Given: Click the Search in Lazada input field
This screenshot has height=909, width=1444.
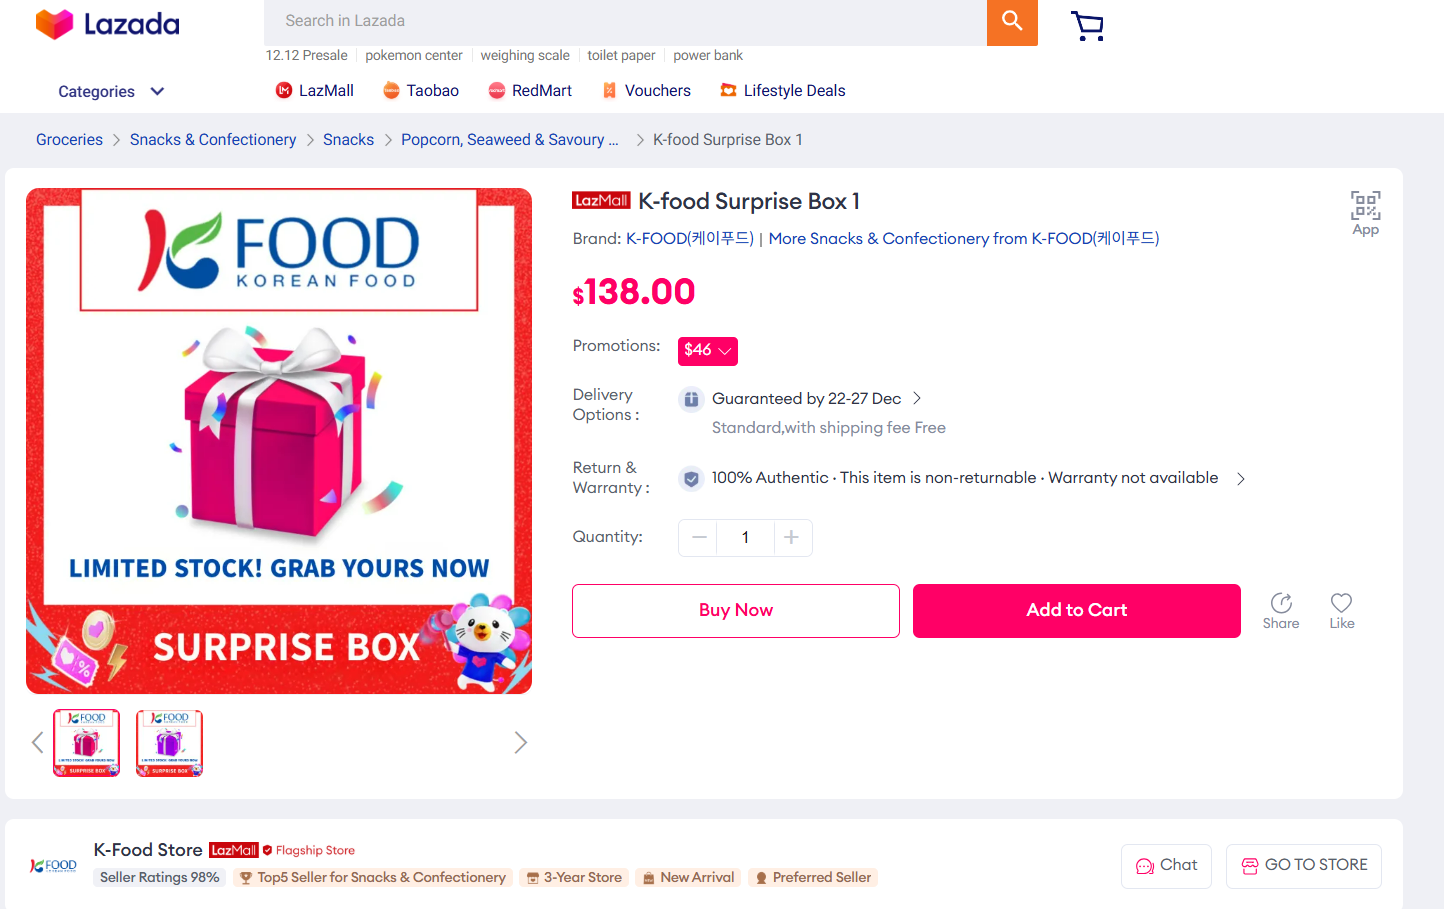Looking at the screenshot, I should 625,21.
